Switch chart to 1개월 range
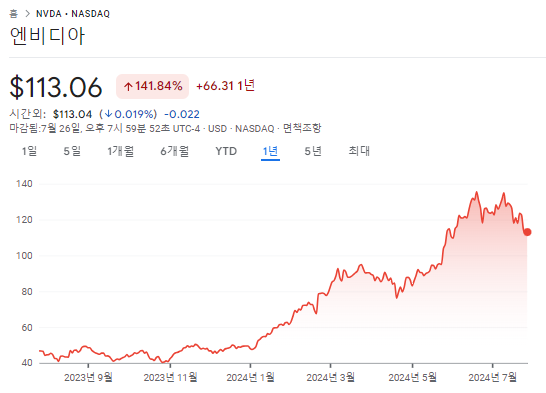 click(120, 151)
